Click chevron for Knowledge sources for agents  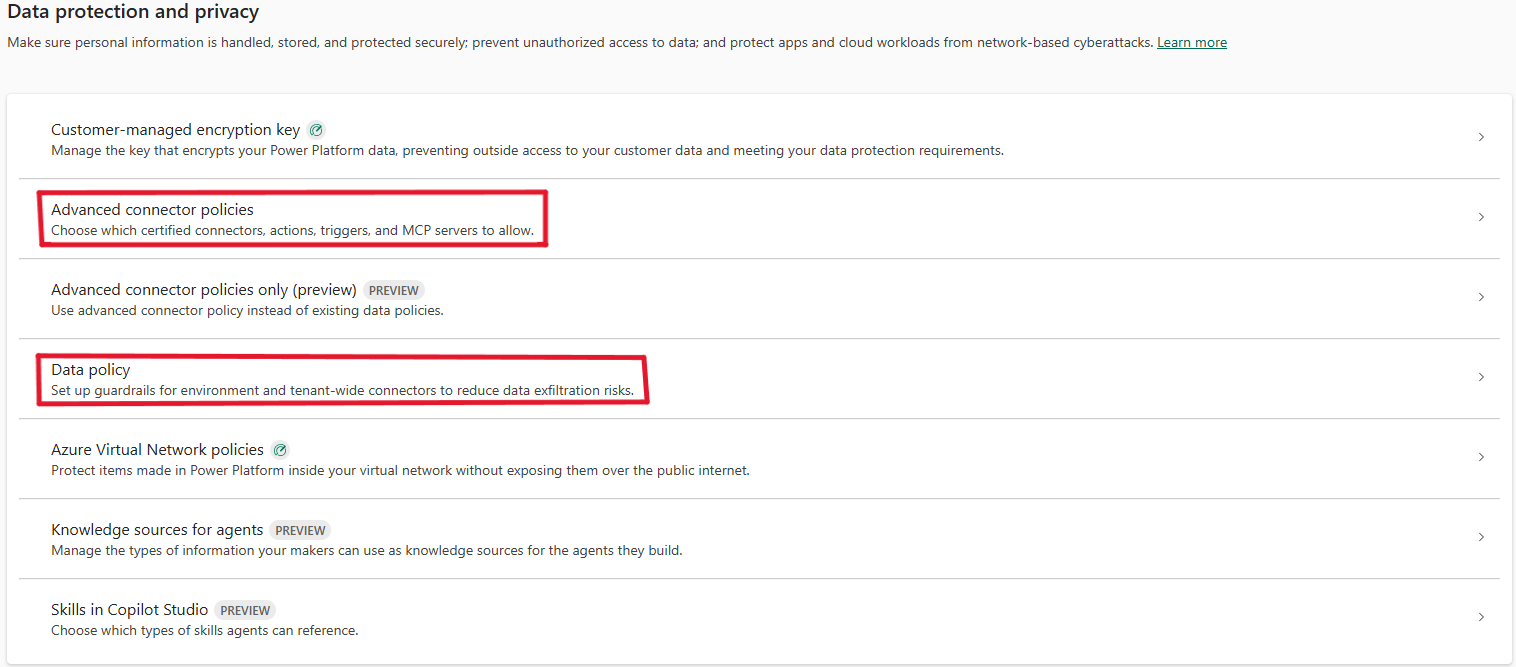coord(1481,537)
